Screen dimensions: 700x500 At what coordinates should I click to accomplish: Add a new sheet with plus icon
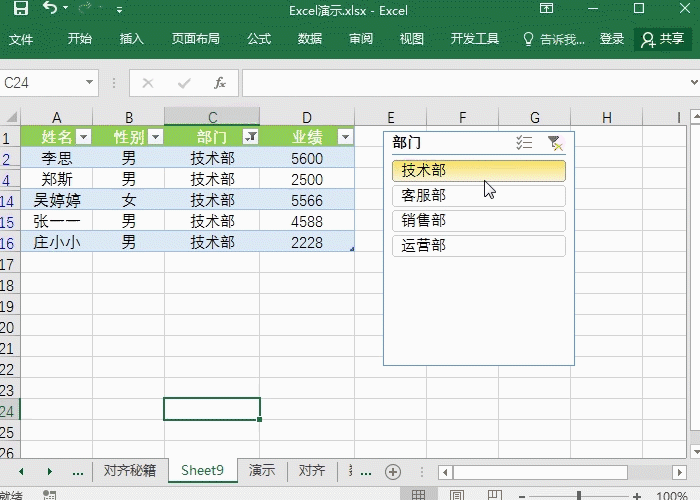pos(393,471)
